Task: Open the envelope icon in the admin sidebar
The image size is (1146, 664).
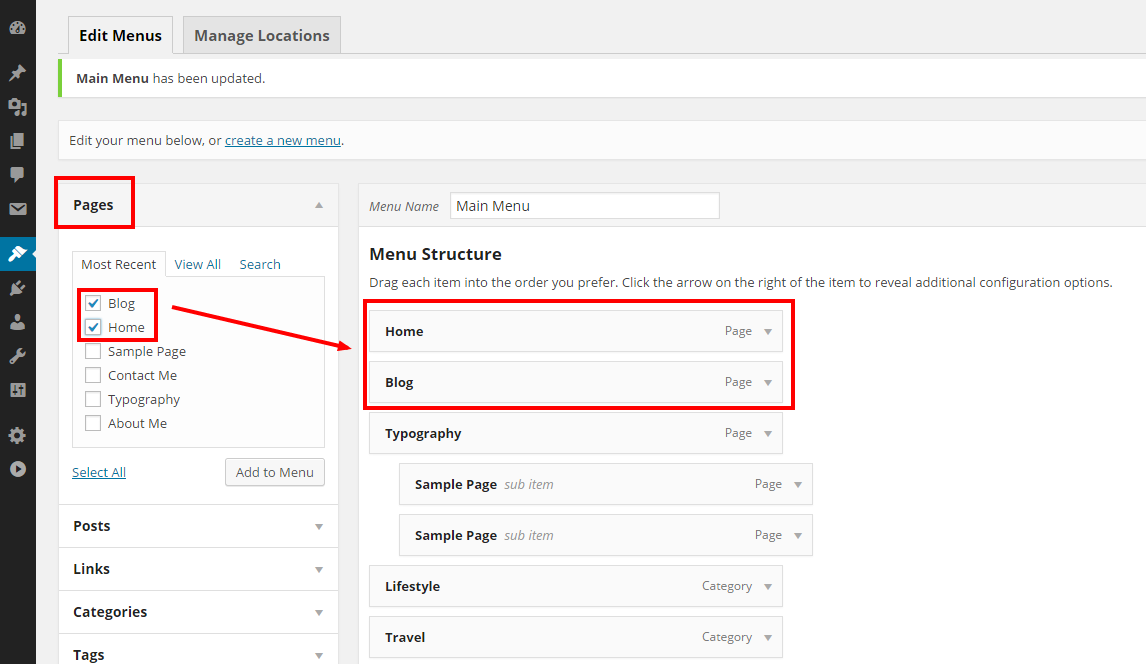Action: 17,208
